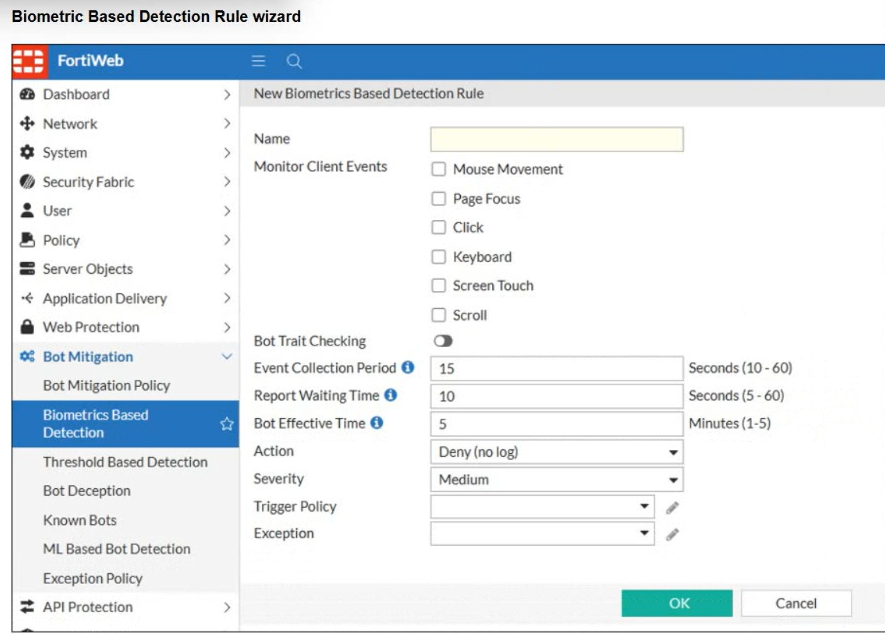Image resolution: width=885 pixels, height=637 pixels.
Task: Click info icon beside Bot Effective Time
Action: tap(377, 423)
